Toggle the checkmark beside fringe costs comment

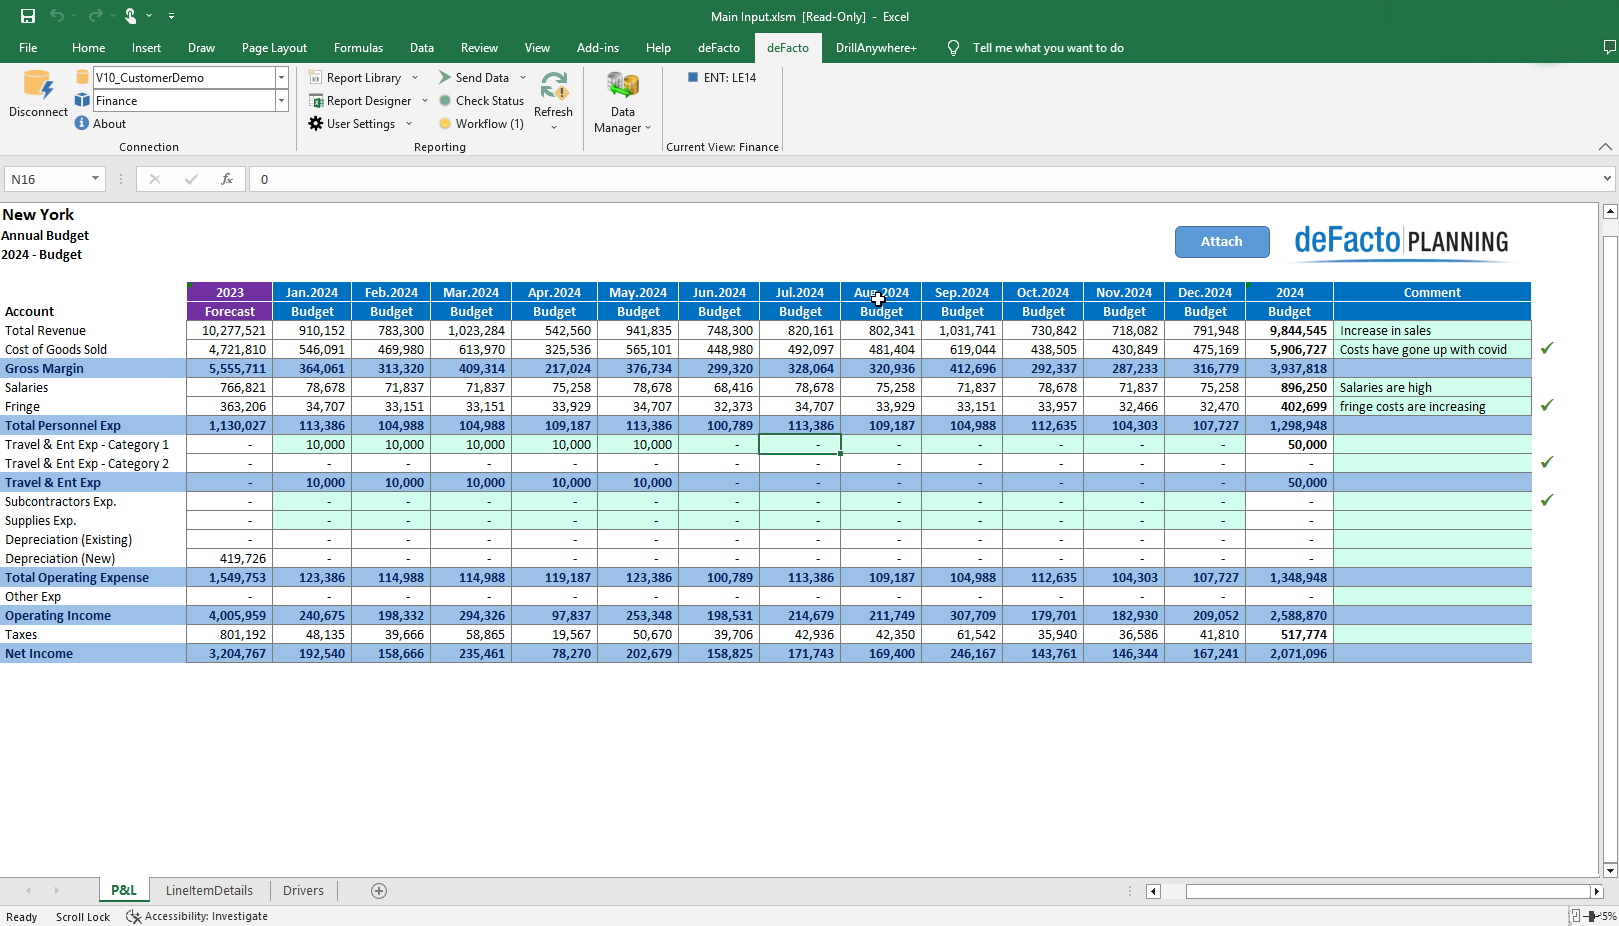(x=1547, y=406)
